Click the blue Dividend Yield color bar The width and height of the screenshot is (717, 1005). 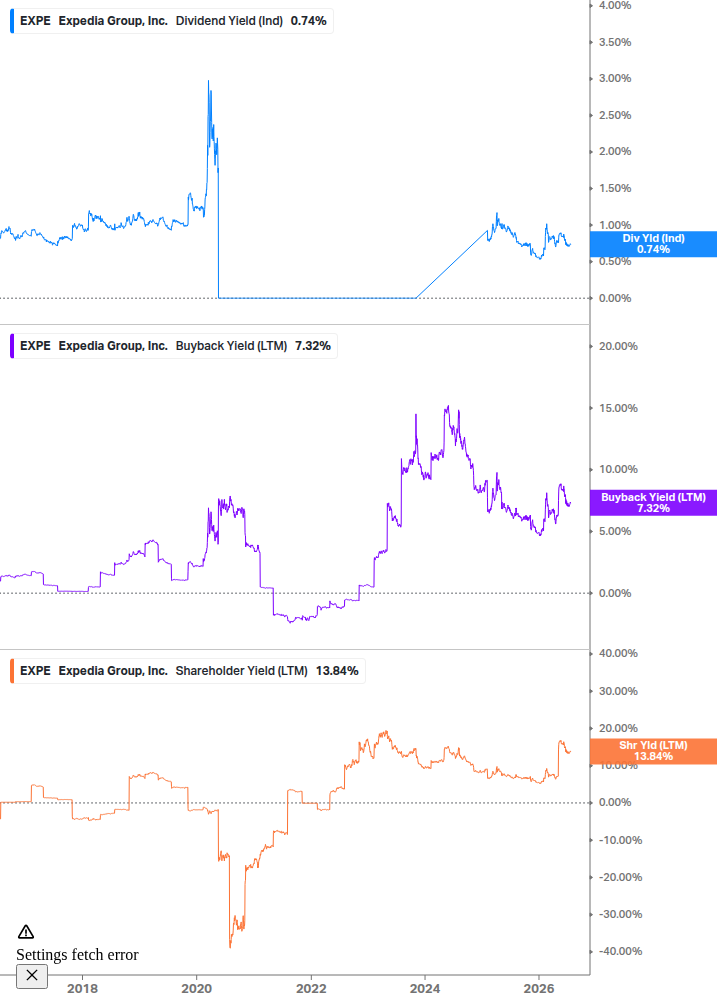(12, 21)
